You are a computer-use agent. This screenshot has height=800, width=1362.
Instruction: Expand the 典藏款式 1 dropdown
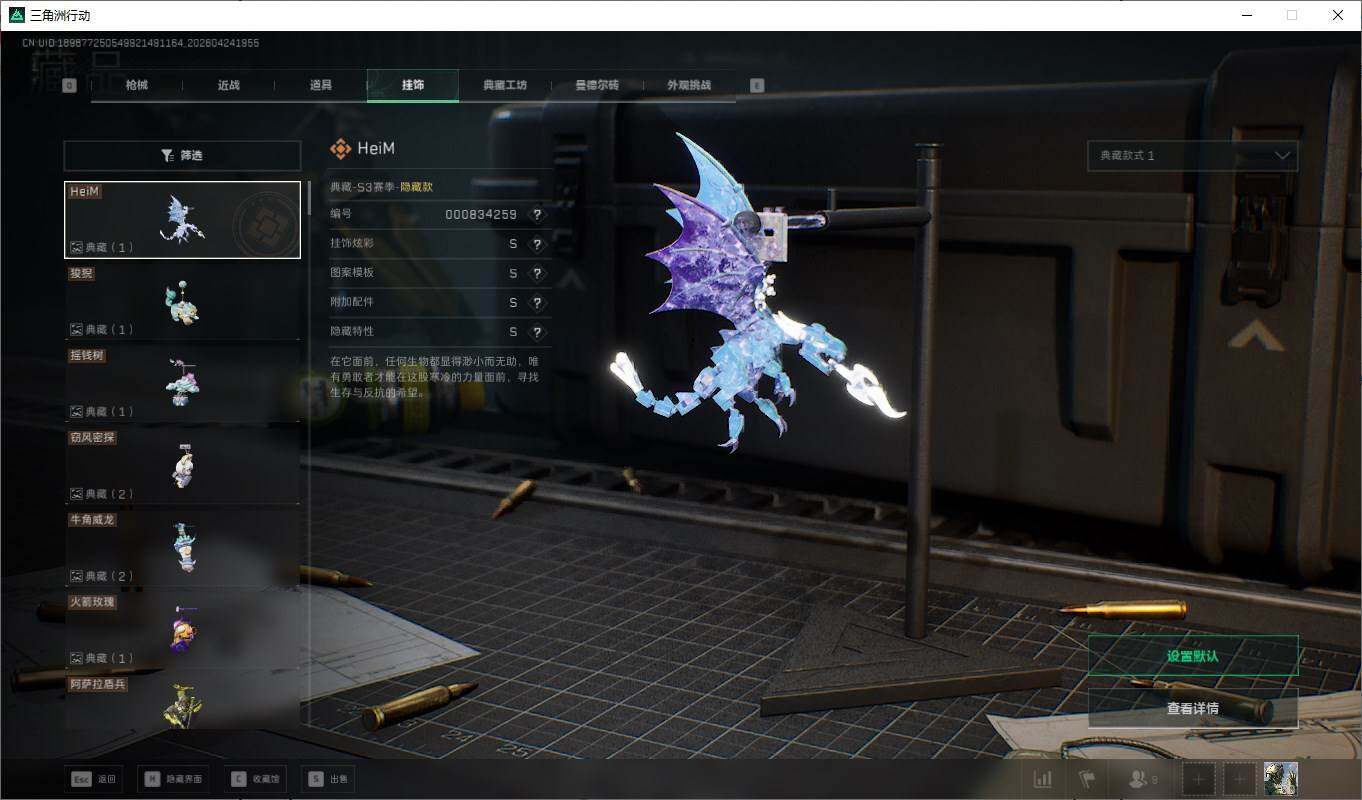pyautogui.click(x=1193, y=156)
